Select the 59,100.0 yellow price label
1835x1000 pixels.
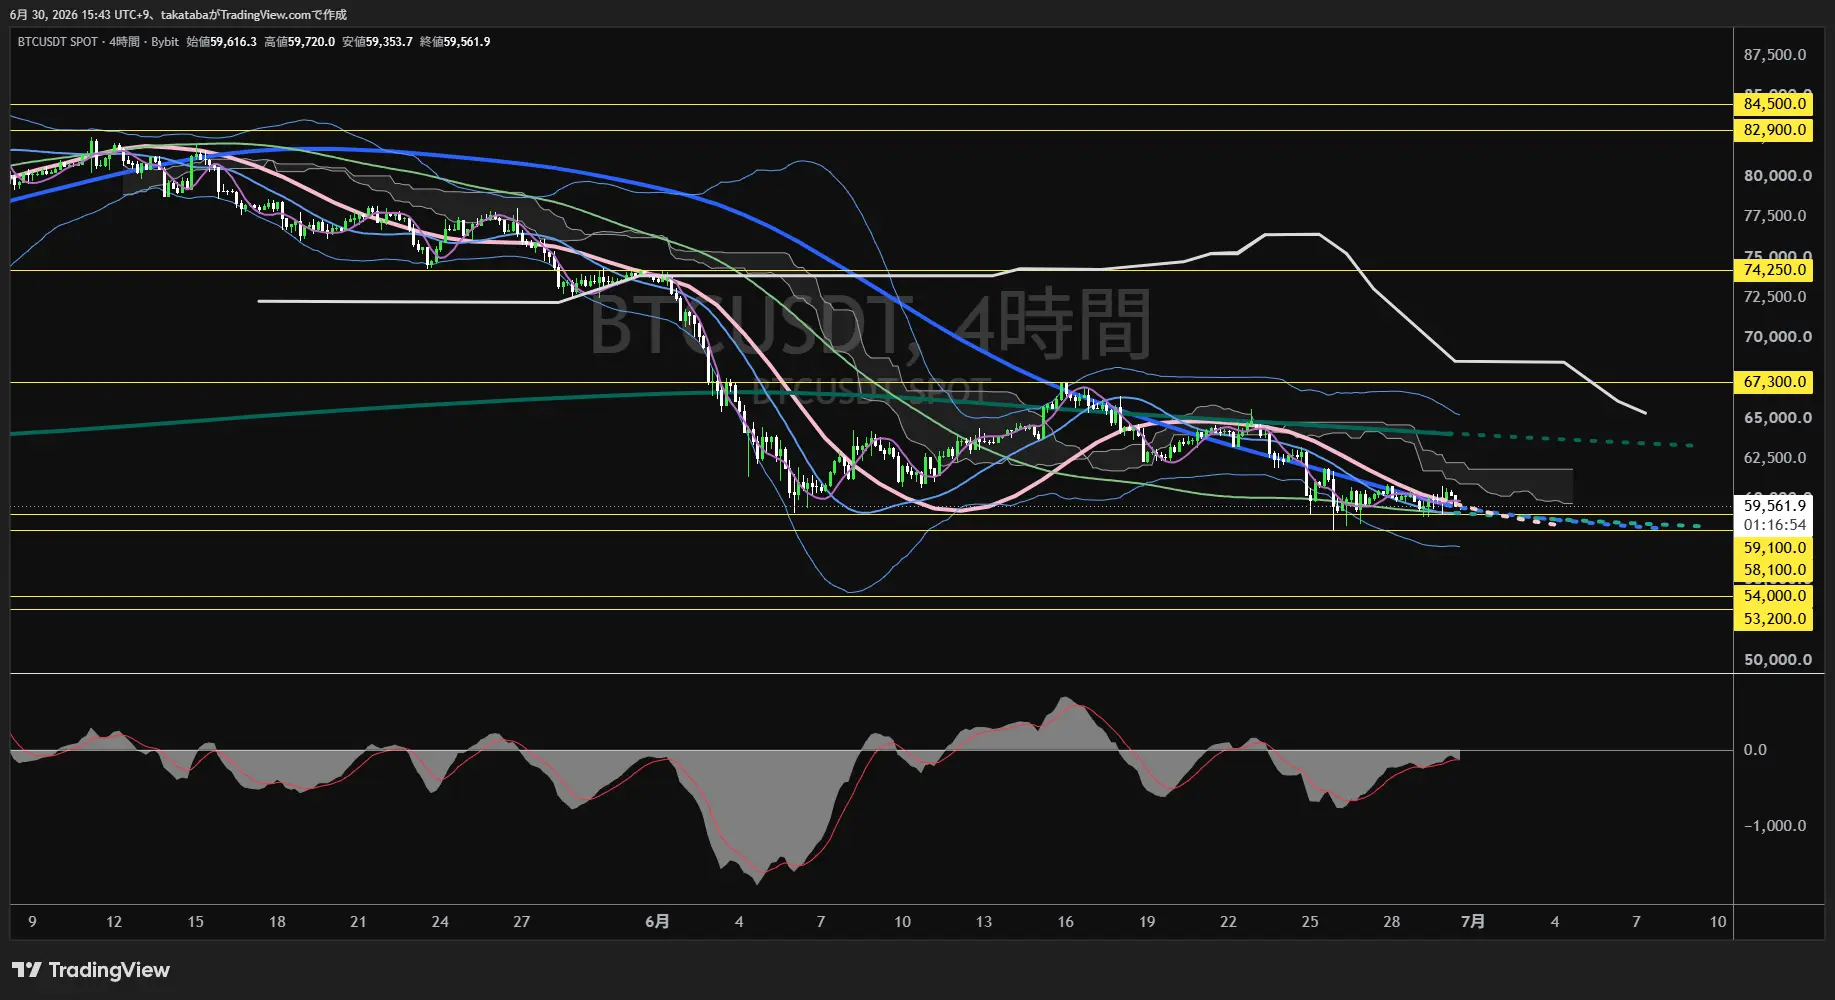pos(1773,548)
